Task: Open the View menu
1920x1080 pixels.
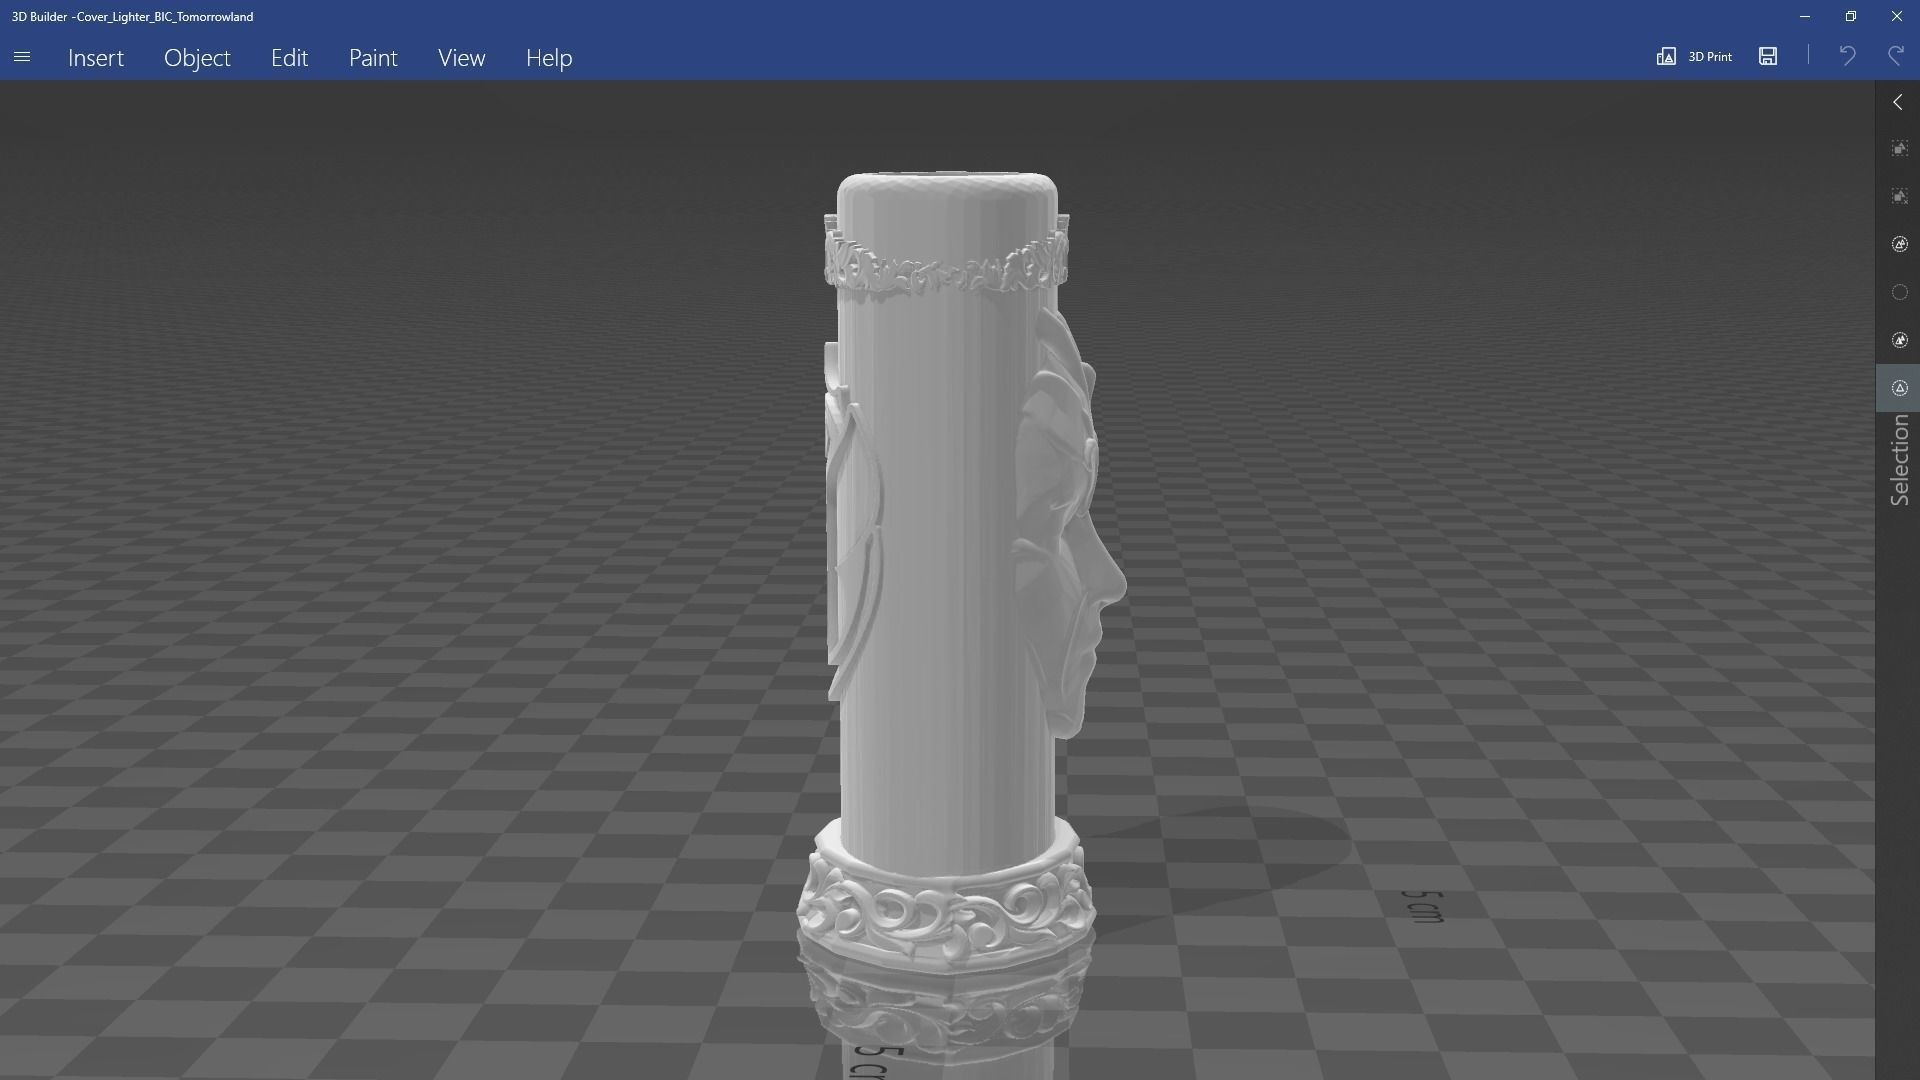Action: pos(461,58)
